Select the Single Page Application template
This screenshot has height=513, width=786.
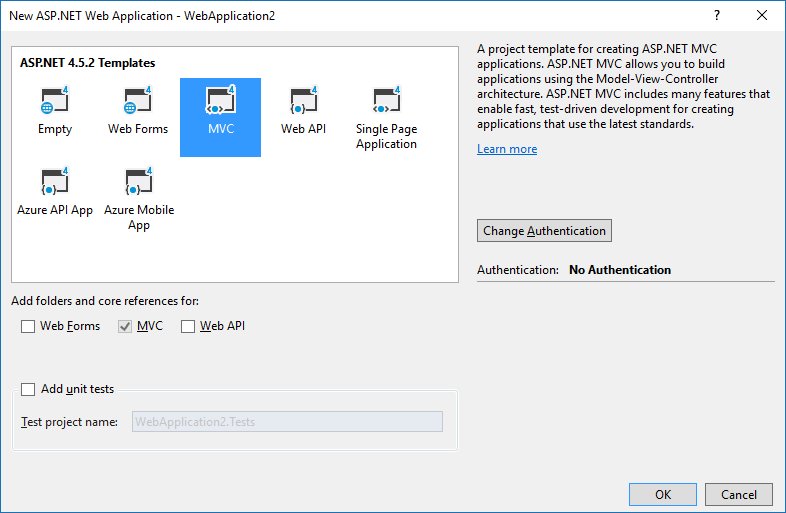386,117
